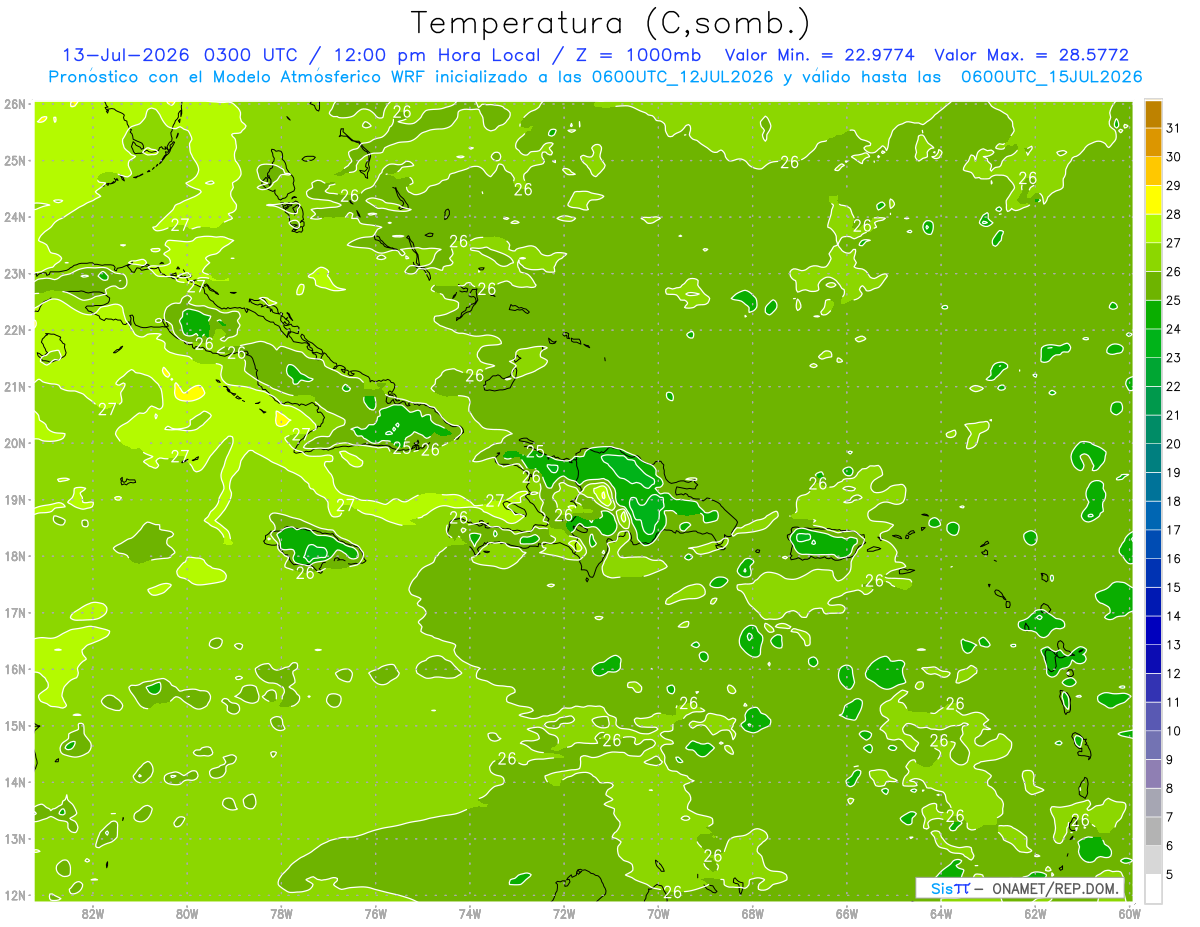Click longitude label "74W"
The width and height of the screenshot is (1200, 927).
click(470, 913)
